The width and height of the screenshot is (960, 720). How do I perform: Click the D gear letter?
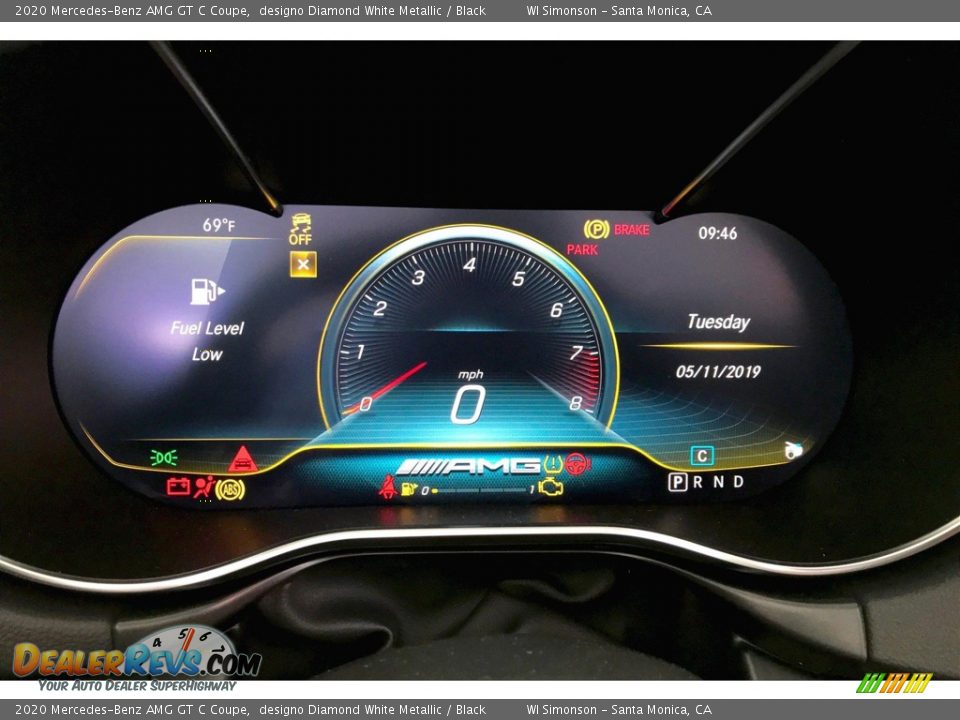(739, 482)
